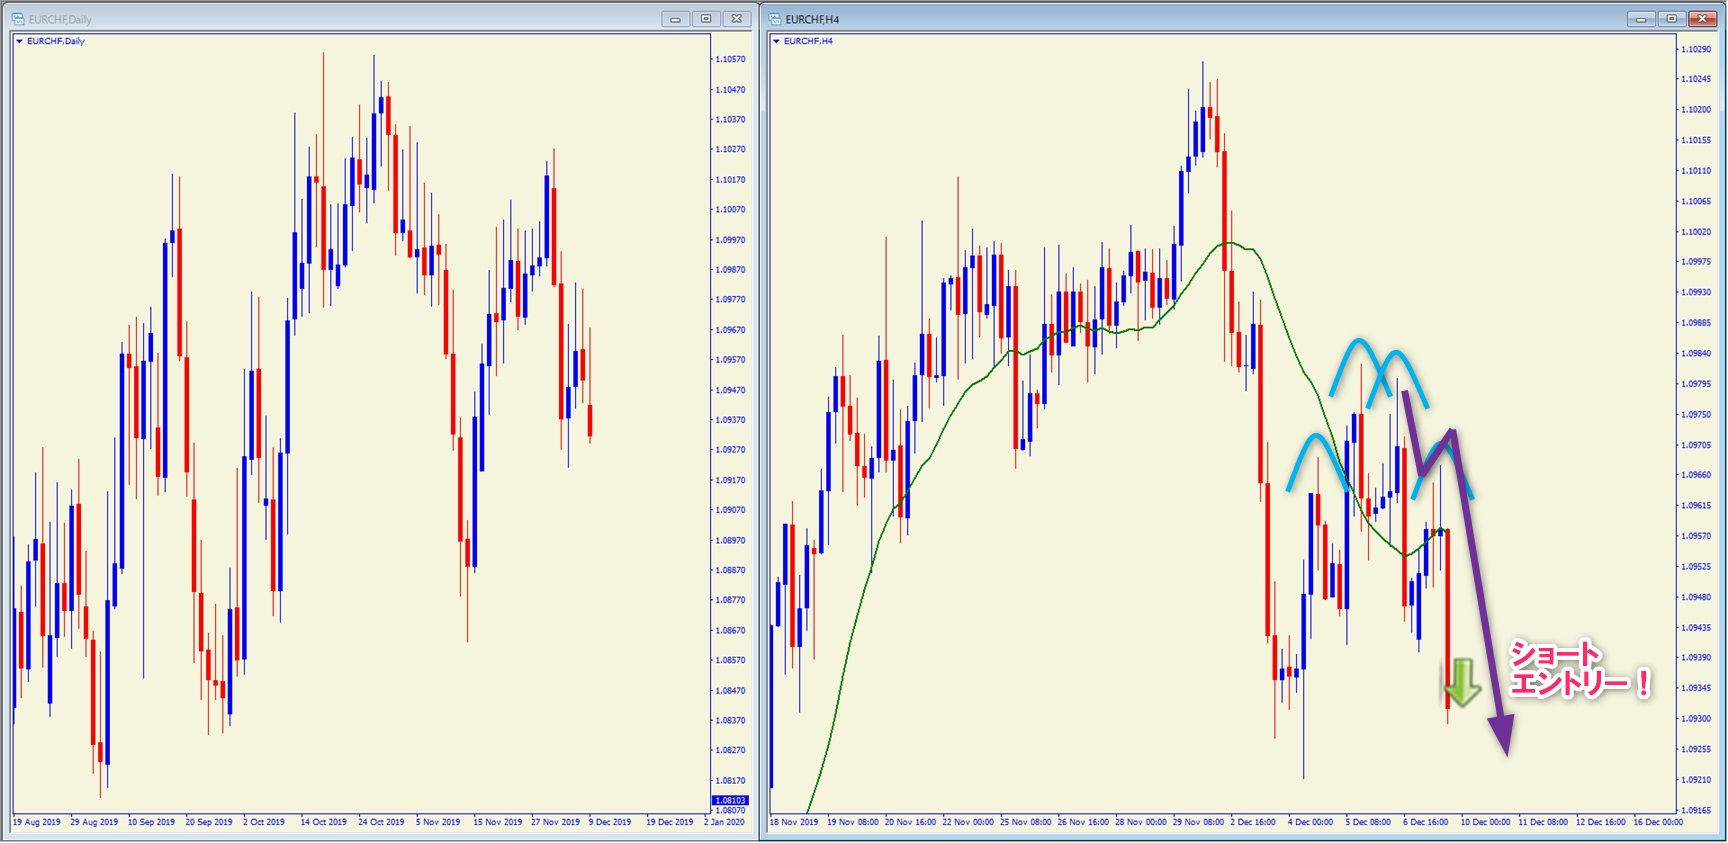Screen dimensions: 1728x843
Task: Click the 10 Sep 2019 date label
Action: click(151, 823)
